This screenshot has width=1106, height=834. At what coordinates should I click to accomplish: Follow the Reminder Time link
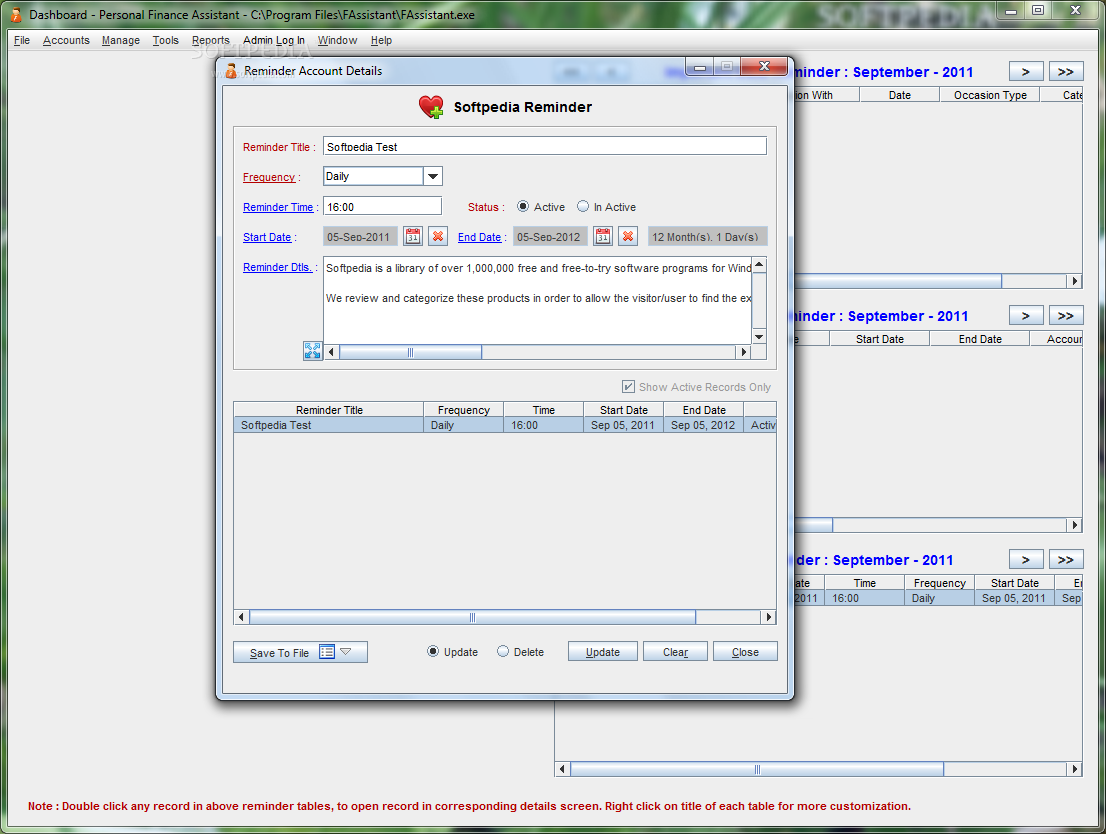click(x=278, y=207)
